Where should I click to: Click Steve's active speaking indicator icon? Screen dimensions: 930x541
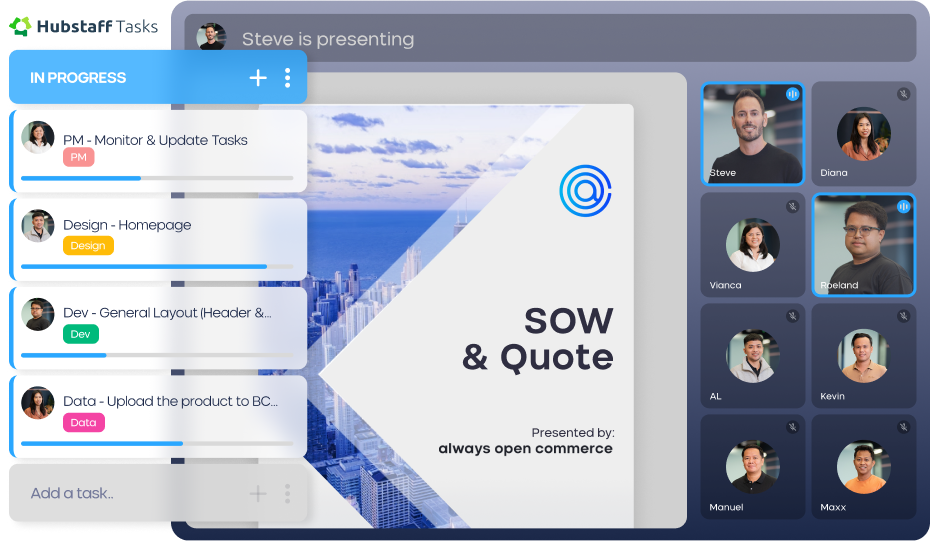pos(792,94)
